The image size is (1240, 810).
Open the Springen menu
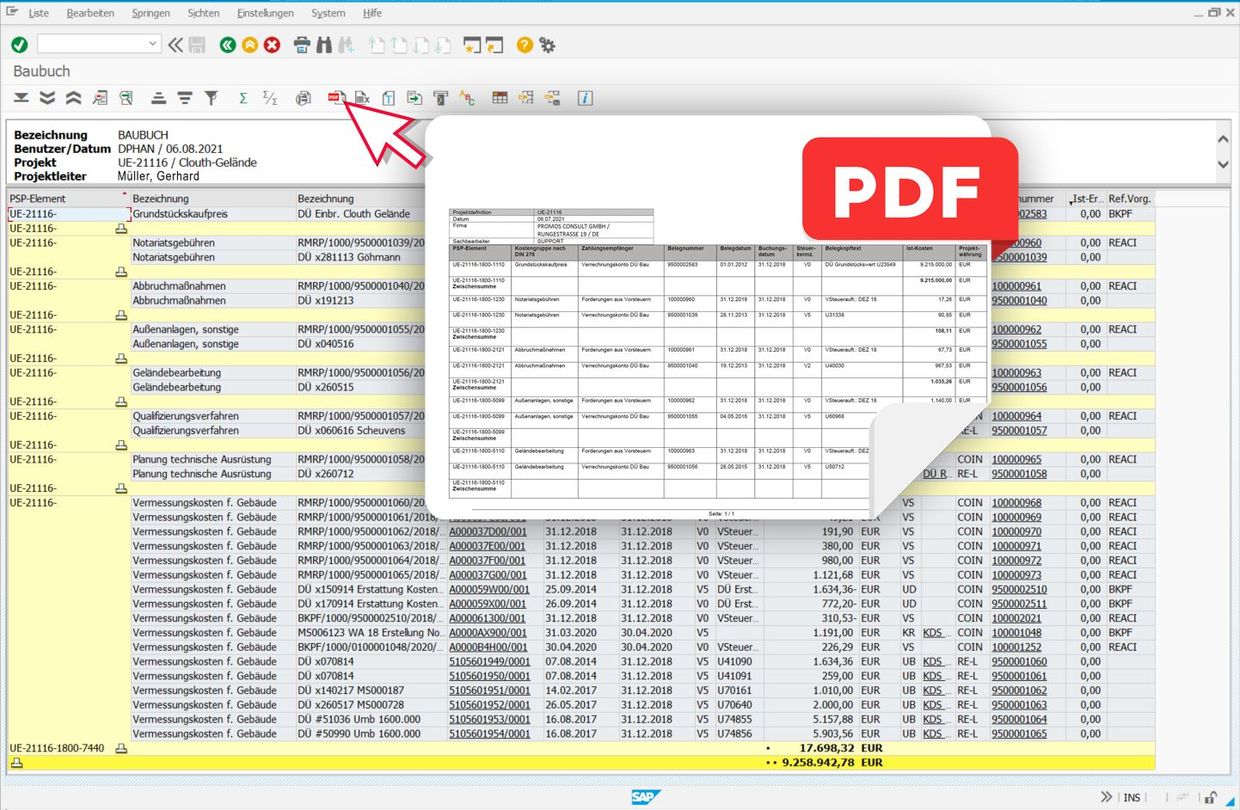pyautogui.click(x=151, y=13)
